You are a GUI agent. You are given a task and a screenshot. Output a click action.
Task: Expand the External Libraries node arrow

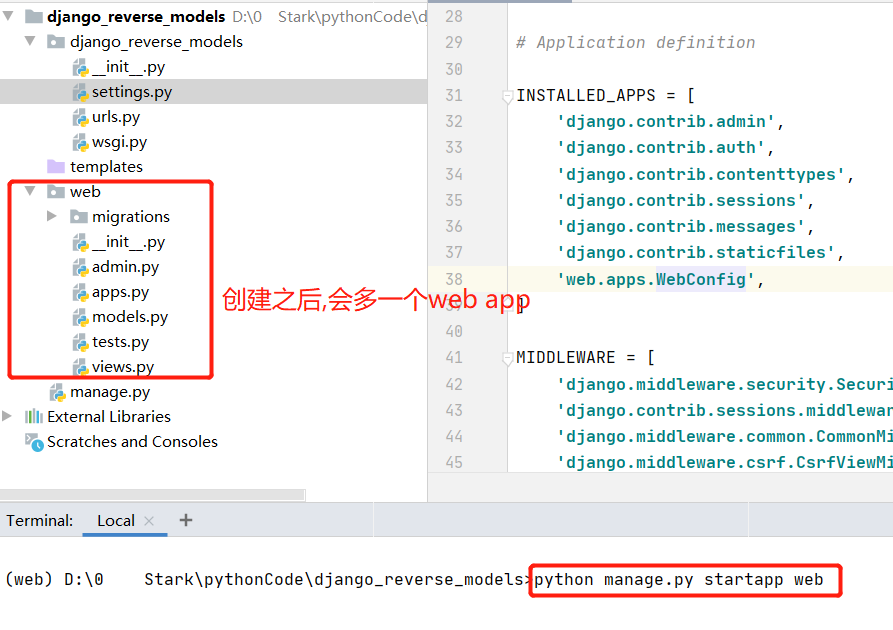tap(7, 416)
